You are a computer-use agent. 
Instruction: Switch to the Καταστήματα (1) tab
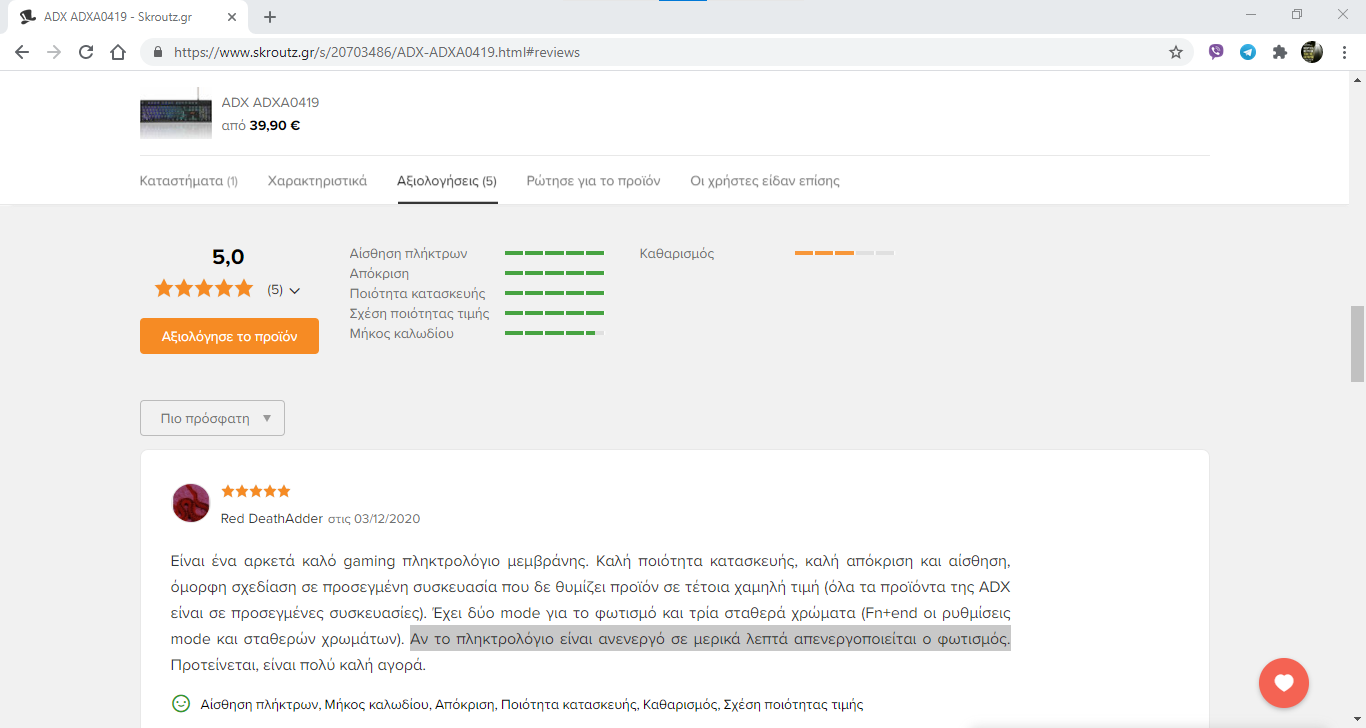[189, 181]
